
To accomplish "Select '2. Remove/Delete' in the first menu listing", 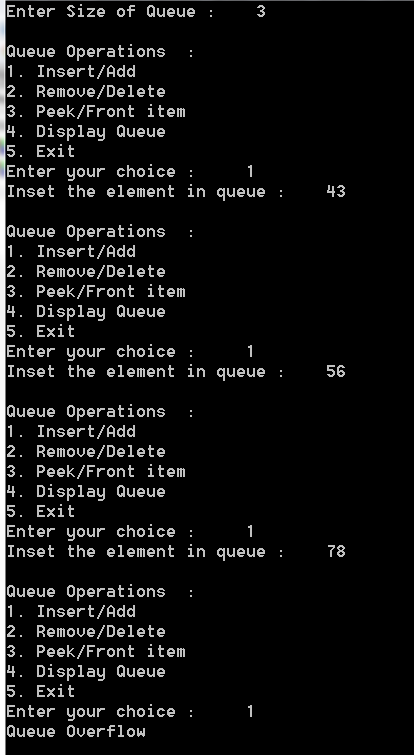I will tap(86, 91).
